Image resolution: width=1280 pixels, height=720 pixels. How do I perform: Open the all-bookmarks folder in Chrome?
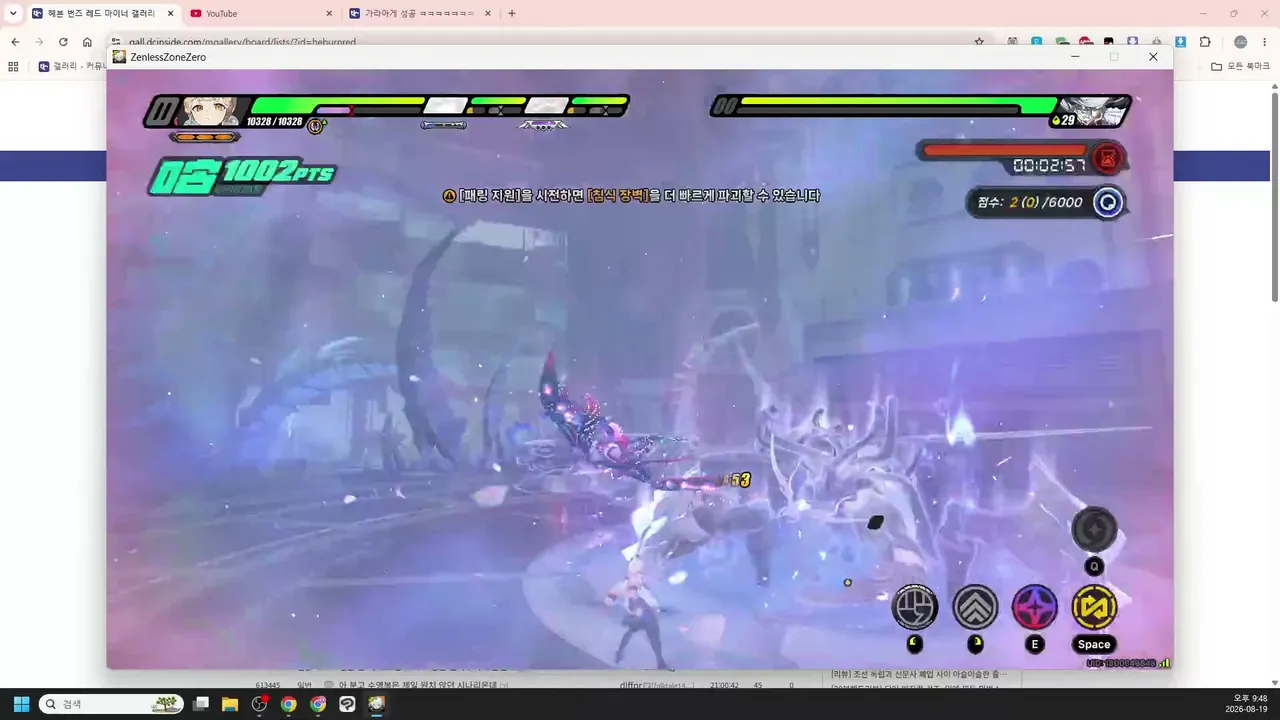coord(1240,66)
